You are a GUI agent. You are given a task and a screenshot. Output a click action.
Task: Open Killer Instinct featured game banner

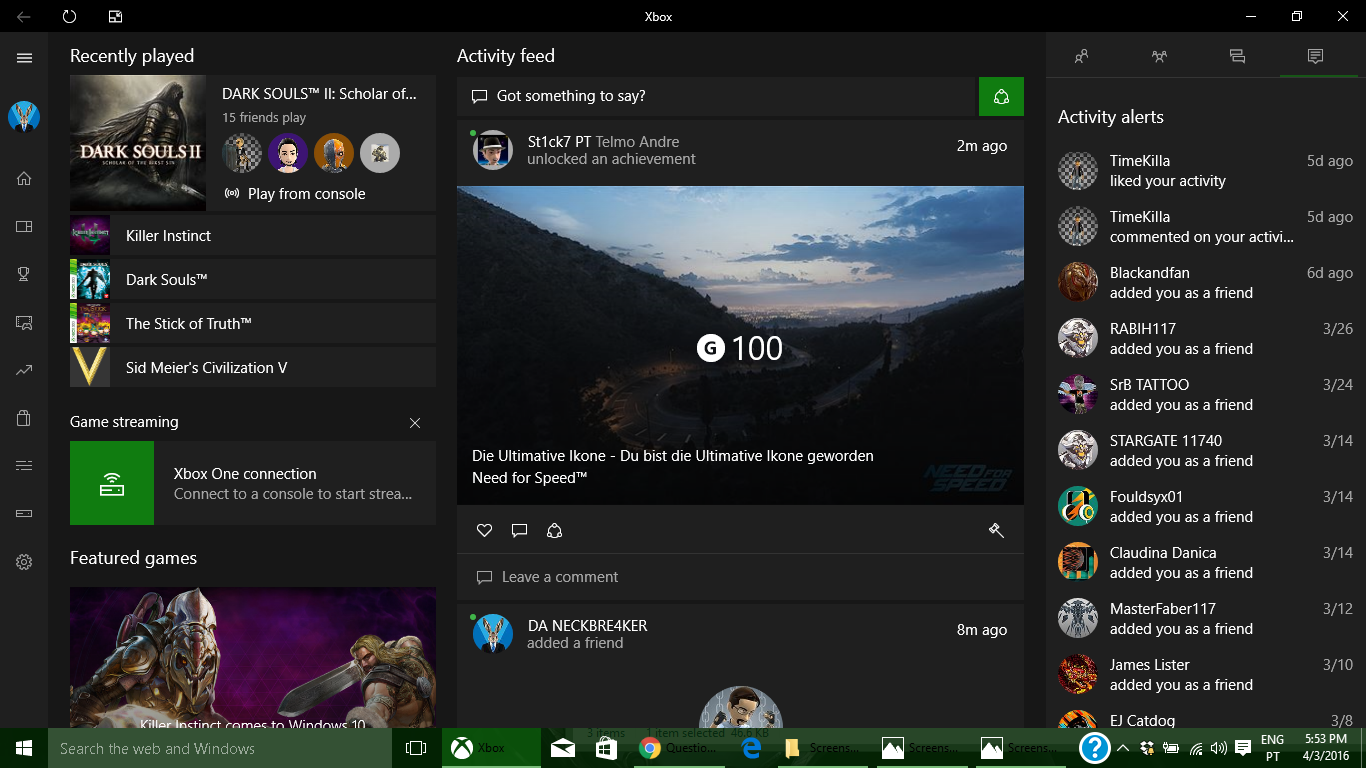point(253,657)
